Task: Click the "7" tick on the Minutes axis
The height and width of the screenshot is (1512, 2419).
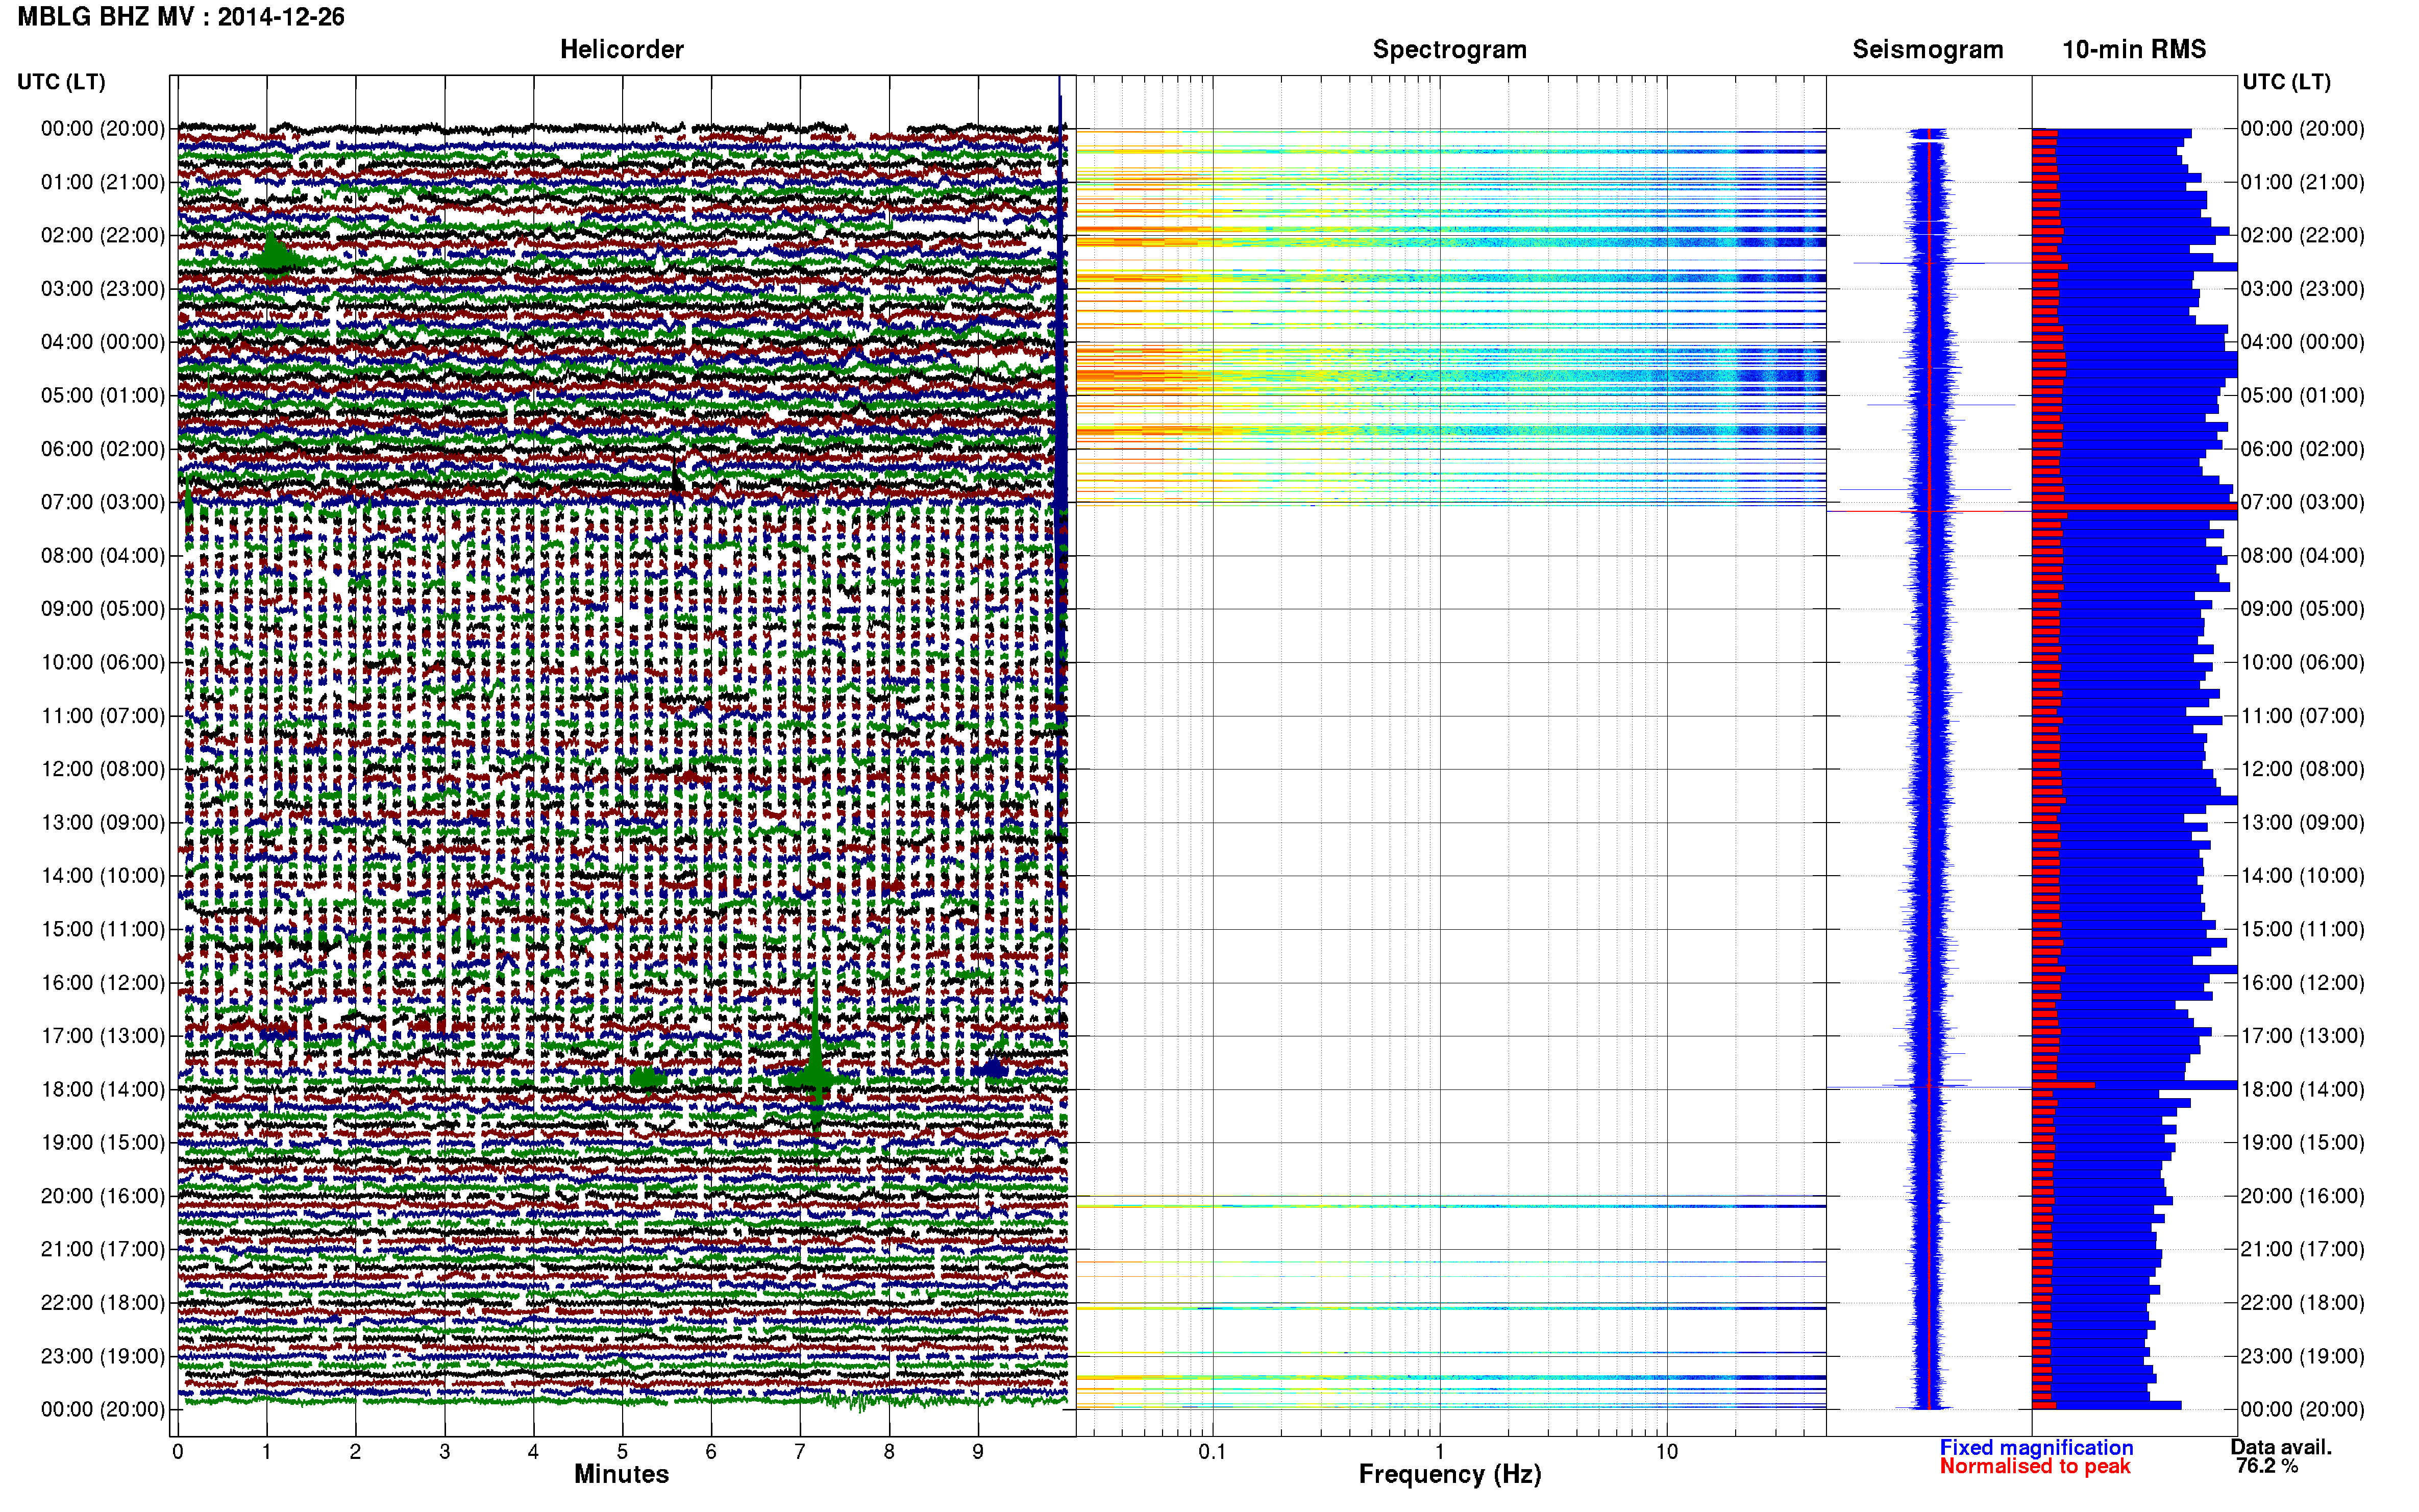Action: coord(800,1451)
